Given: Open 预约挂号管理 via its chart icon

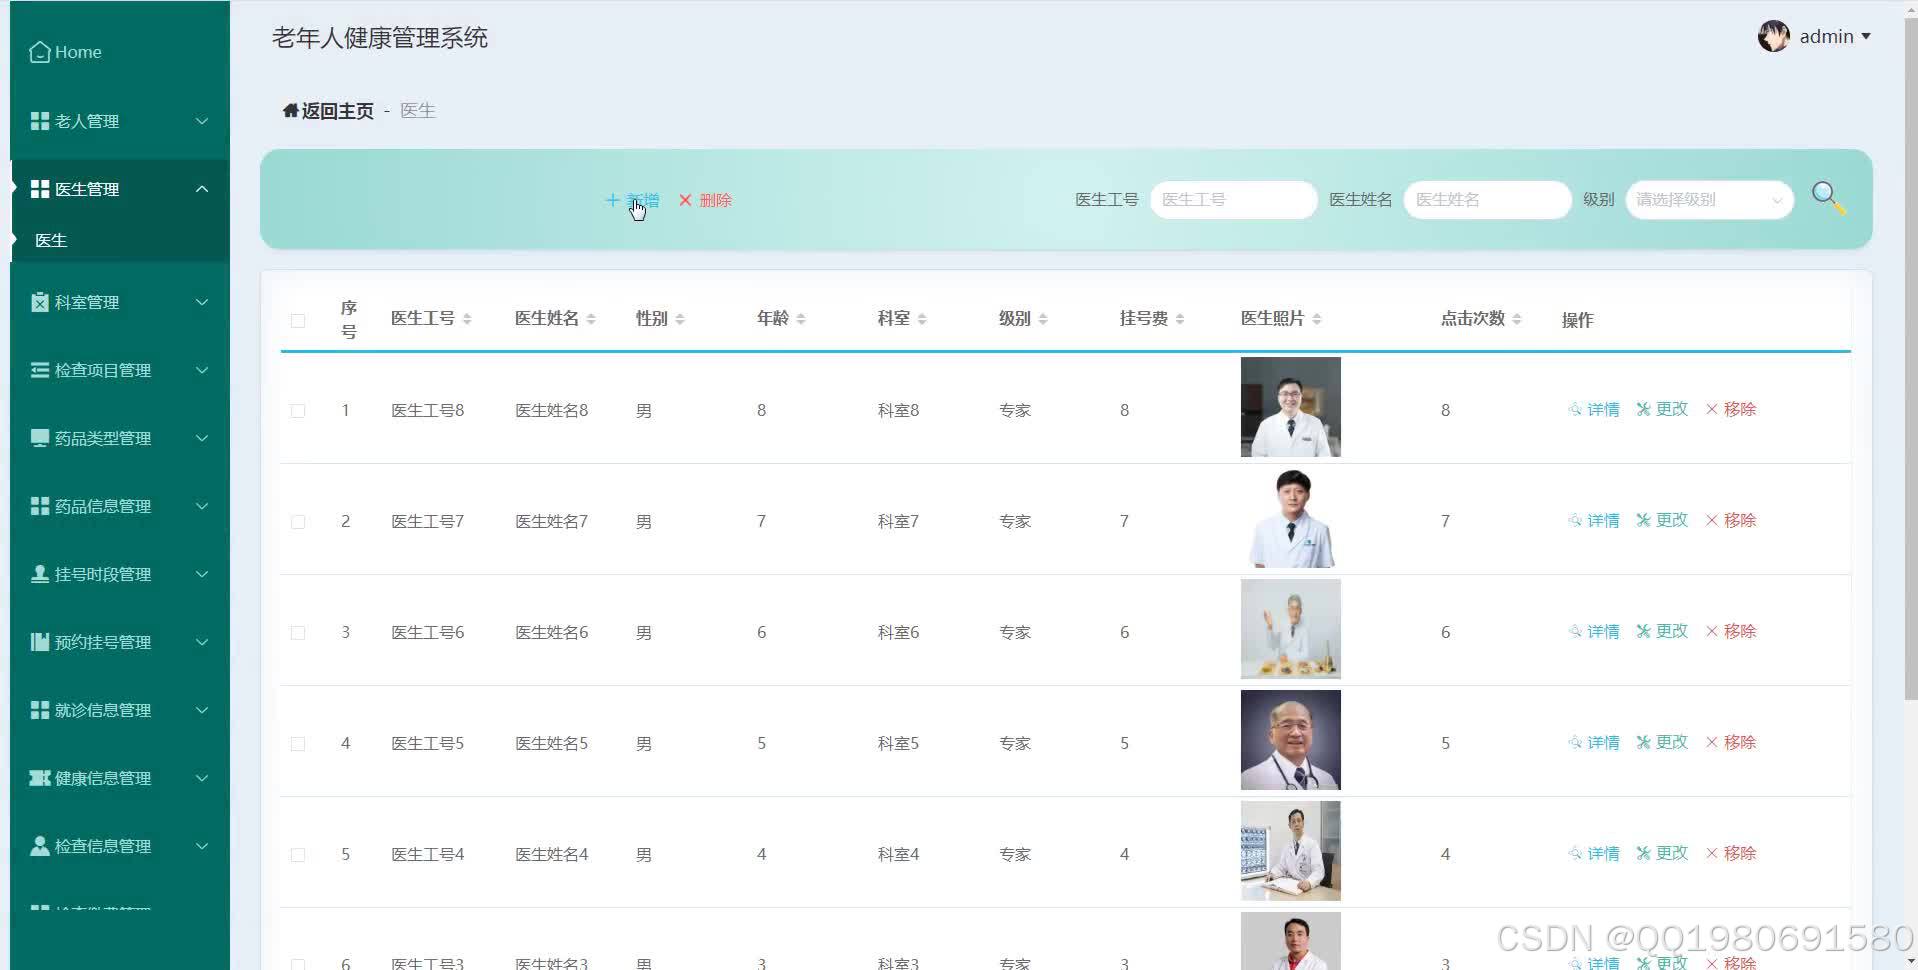Looking at the screenshot, I should [39, 642].
